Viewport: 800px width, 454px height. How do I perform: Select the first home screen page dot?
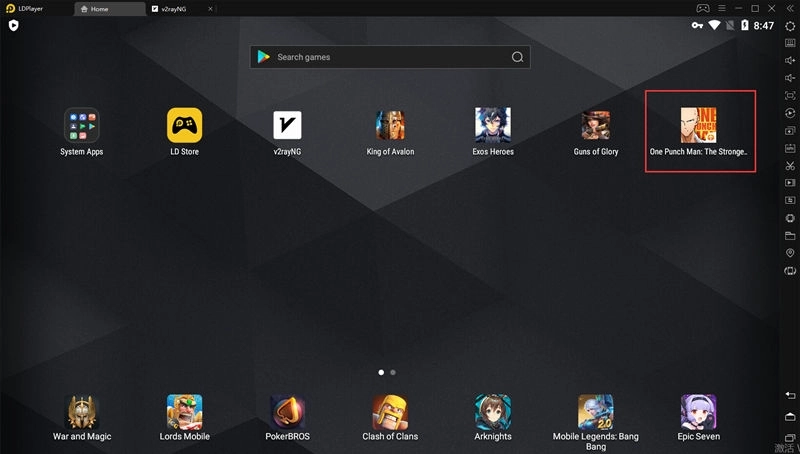click(381, 372)
